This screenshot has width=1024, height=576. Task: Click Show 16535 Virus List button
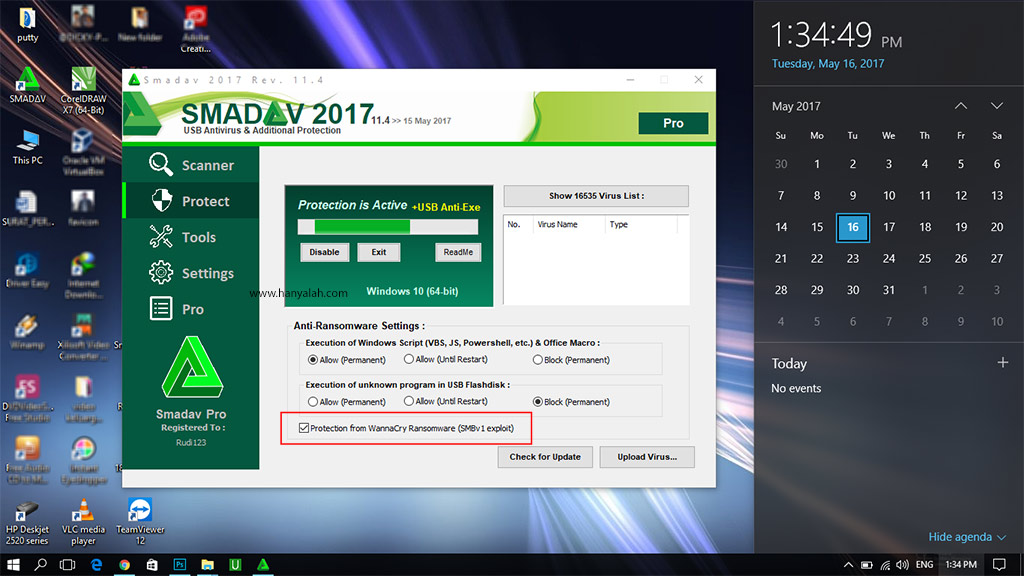point(596,196)
